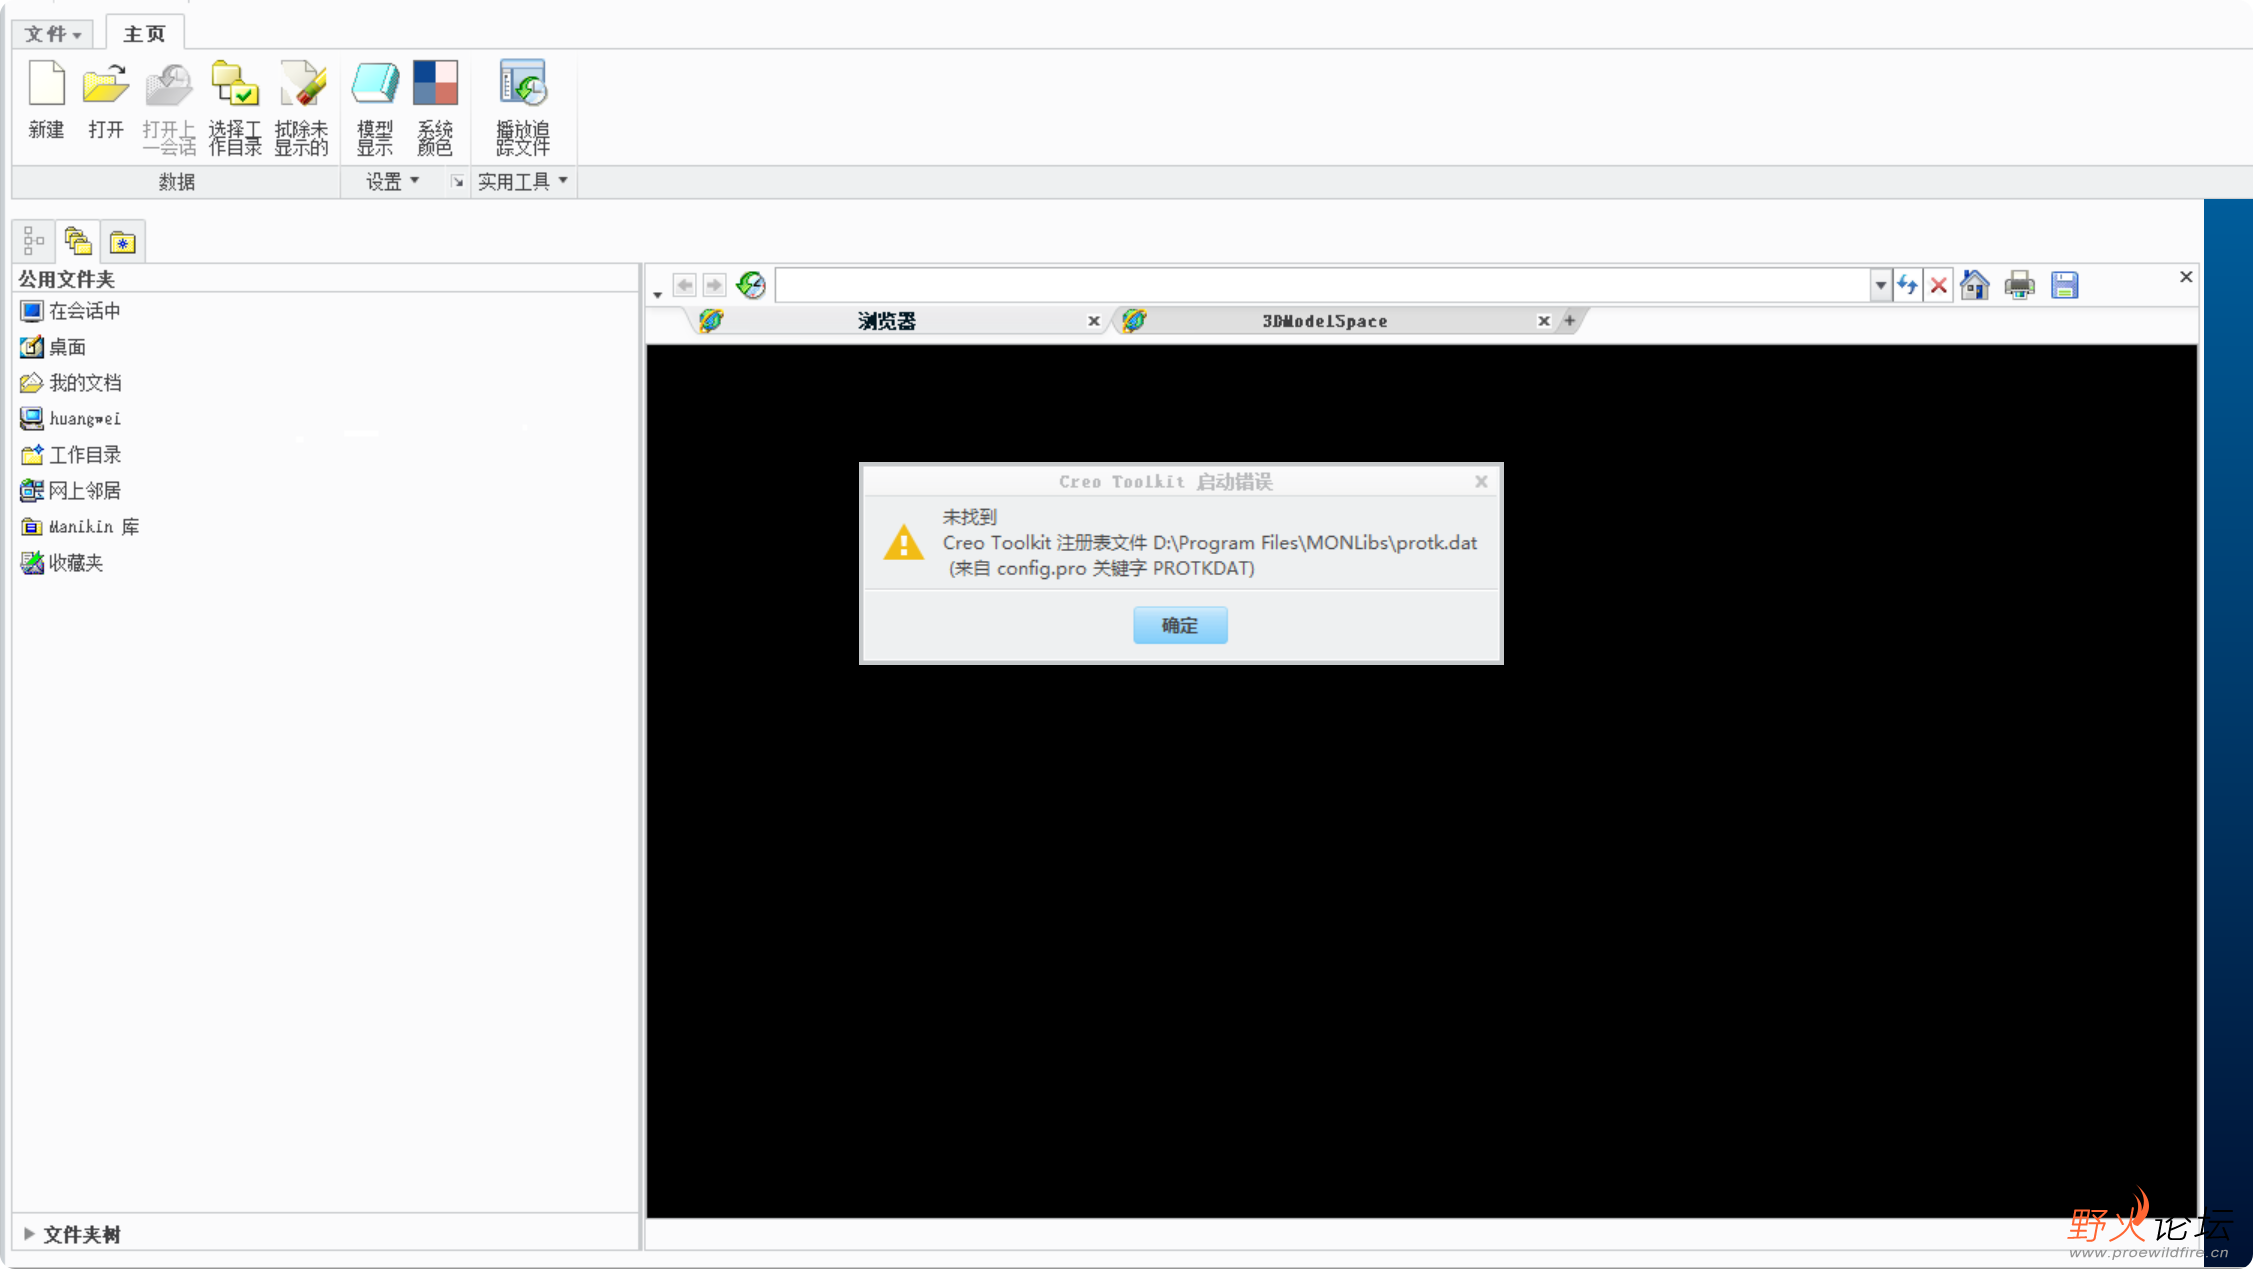Stop loading with red X icon
The width and height of the screenshot is (2253, 1269).
pyautogui.click(x=1939, y=286)
